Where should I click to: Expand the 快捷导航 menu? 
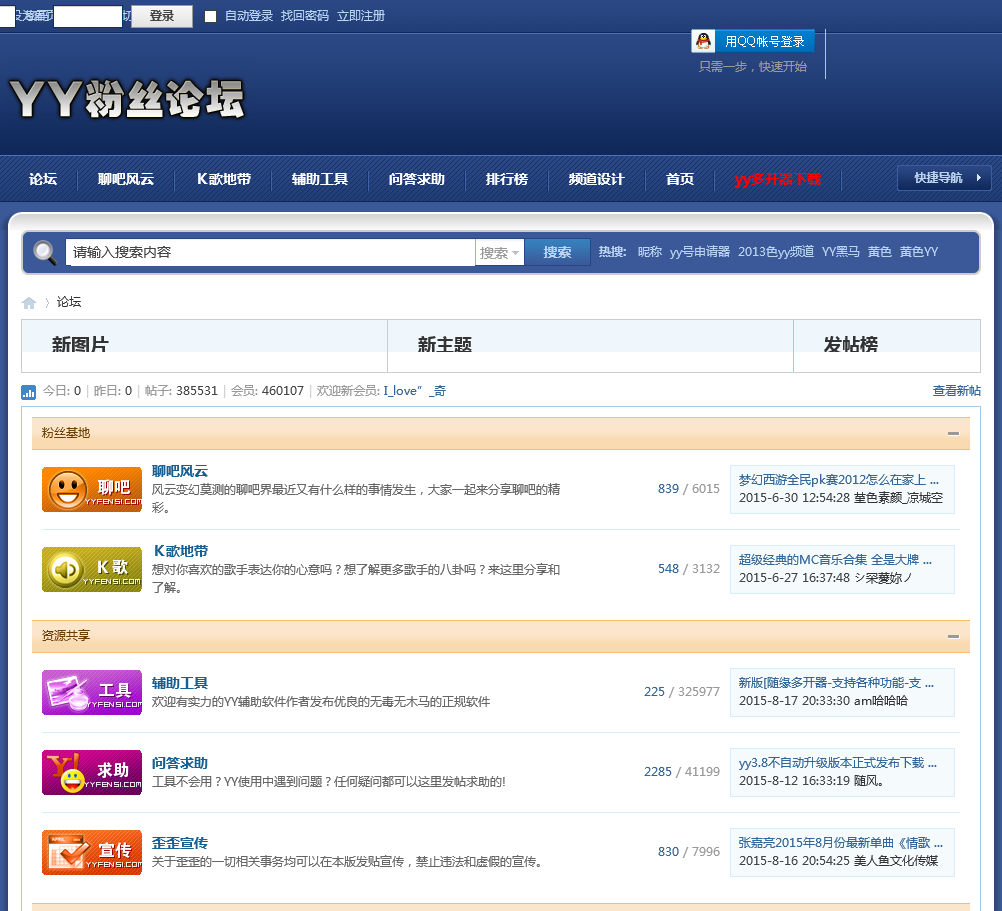point(944,178)
